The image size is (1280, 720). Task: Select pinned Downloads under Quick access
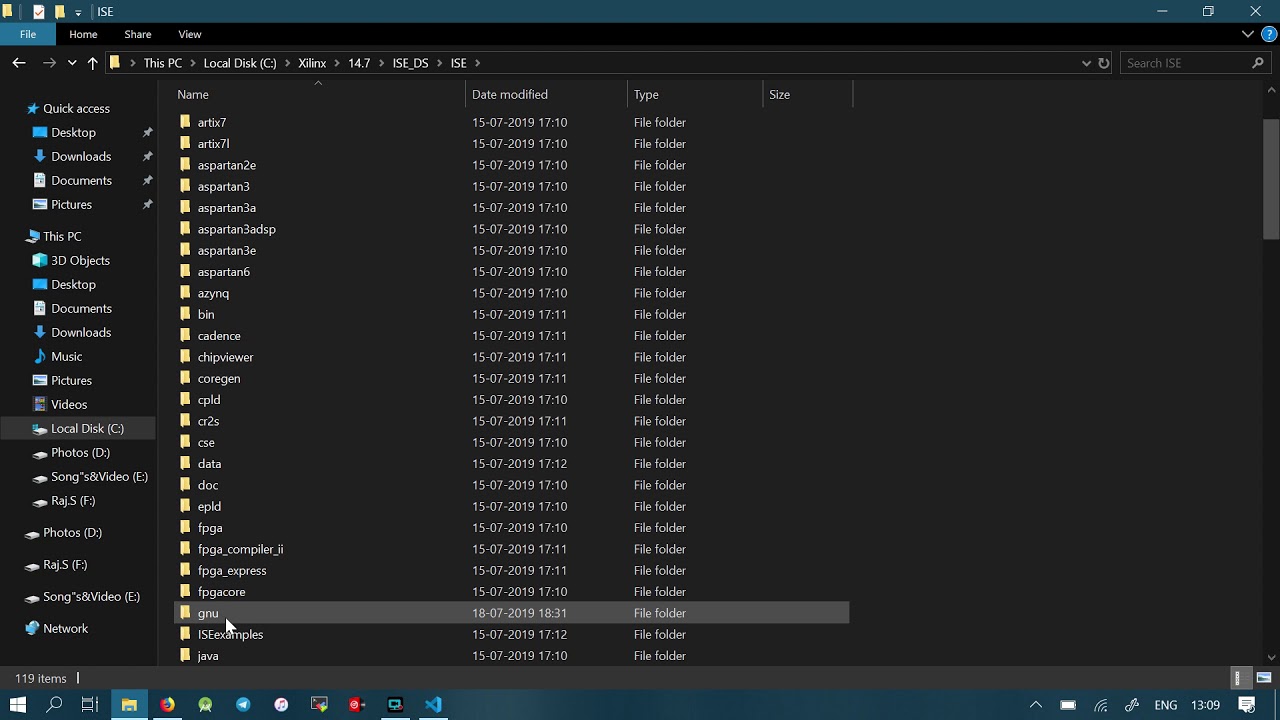[x=81, y=156]
